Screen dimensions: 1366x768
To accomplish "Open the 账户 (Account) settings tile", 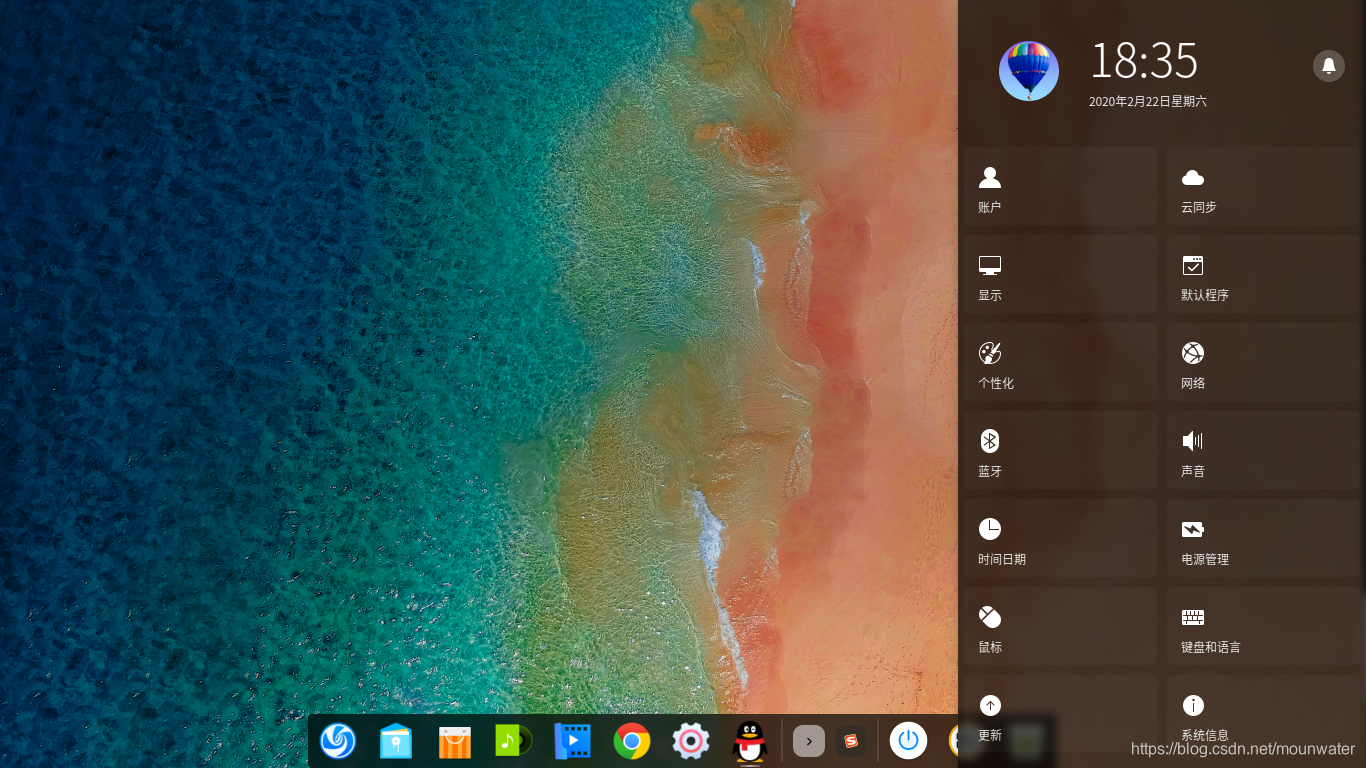I will point(1060,186).
